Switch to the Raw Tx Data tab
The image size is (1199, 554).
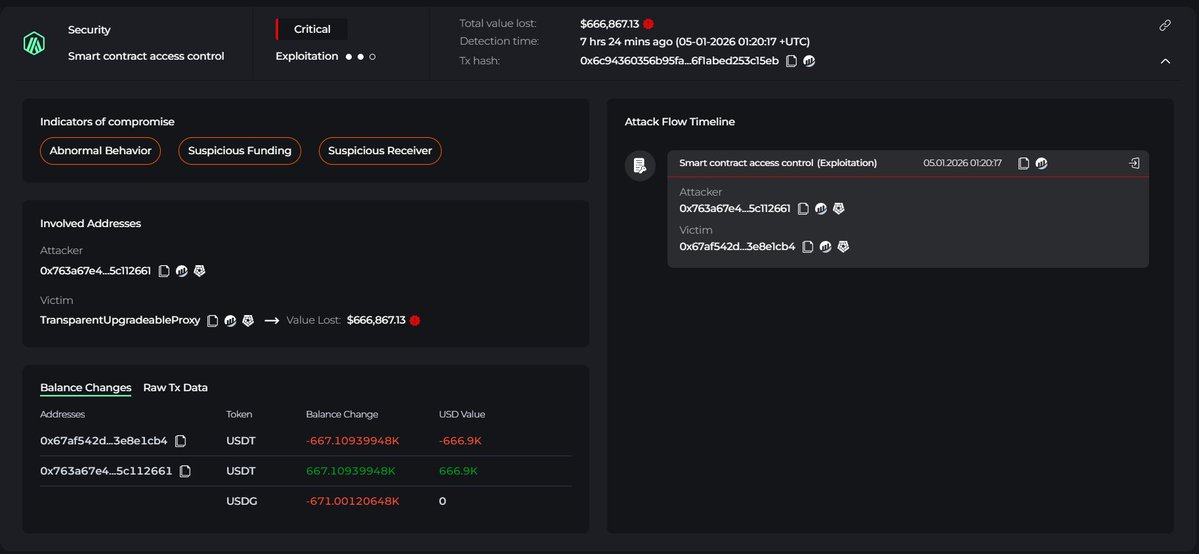[x=175, y=388]
